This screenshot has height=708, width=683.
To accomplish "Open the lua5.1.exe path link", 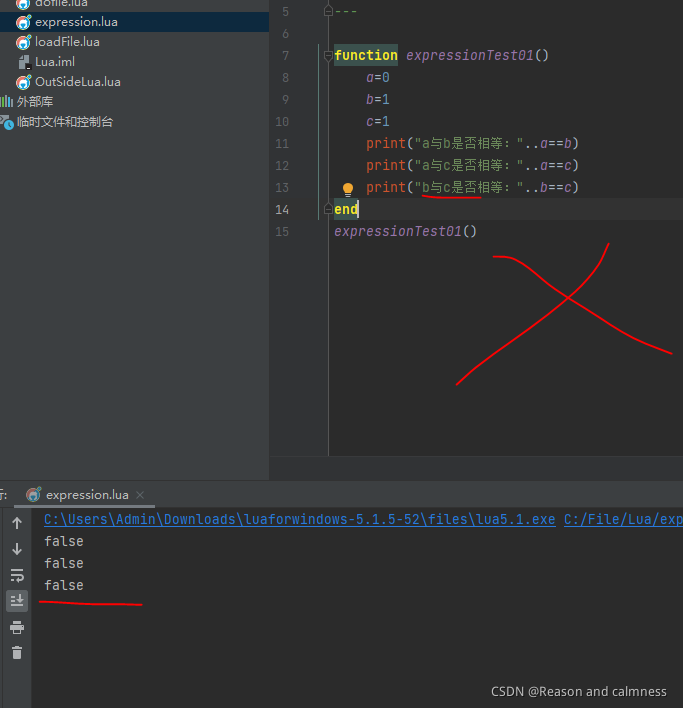I will [x=300, y=519].
